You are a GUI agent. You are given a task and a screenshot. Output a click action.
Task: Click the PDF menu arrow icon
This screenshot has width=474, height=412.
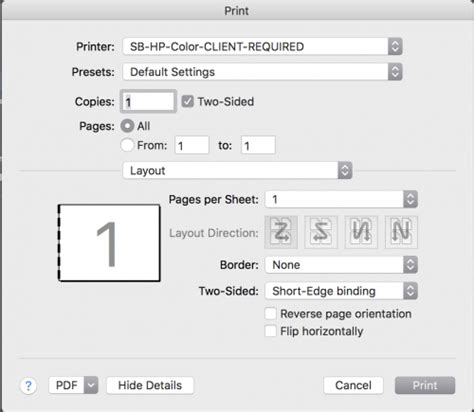(91, 385)
